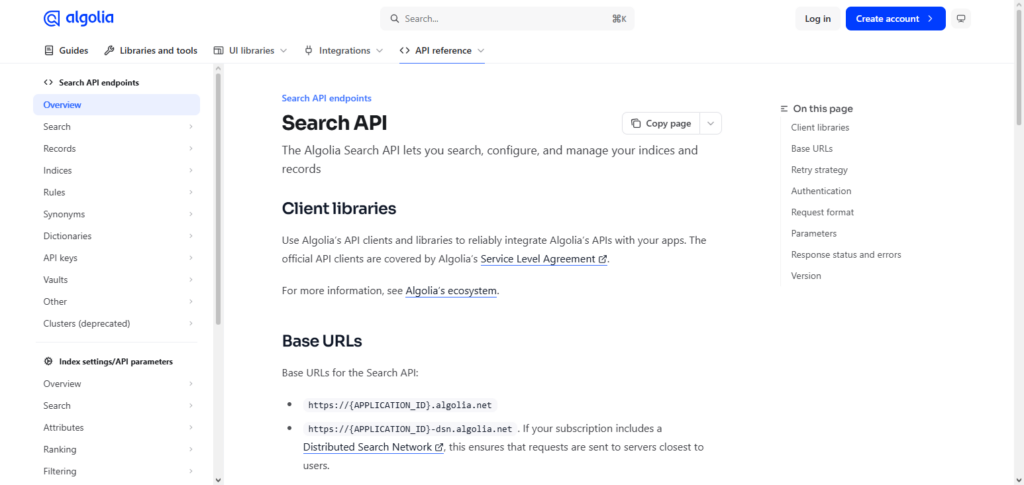
Task: Click the Search input field
Action: pos(507,19)
